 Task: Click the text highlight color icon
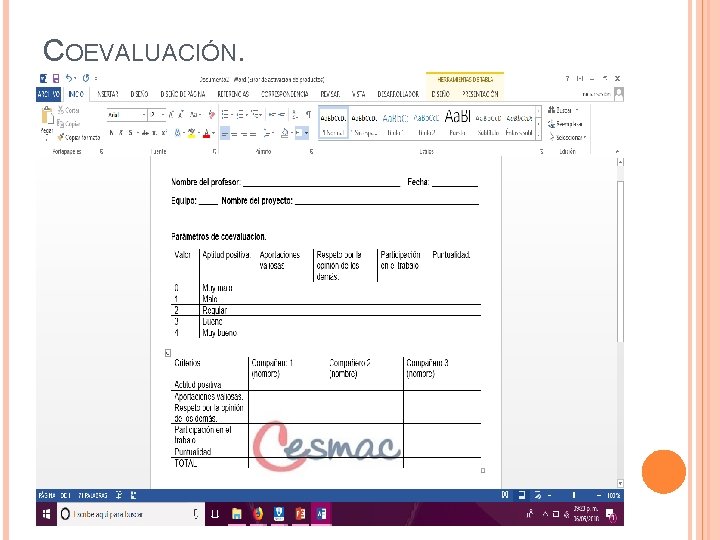click(x=191, y=133)
